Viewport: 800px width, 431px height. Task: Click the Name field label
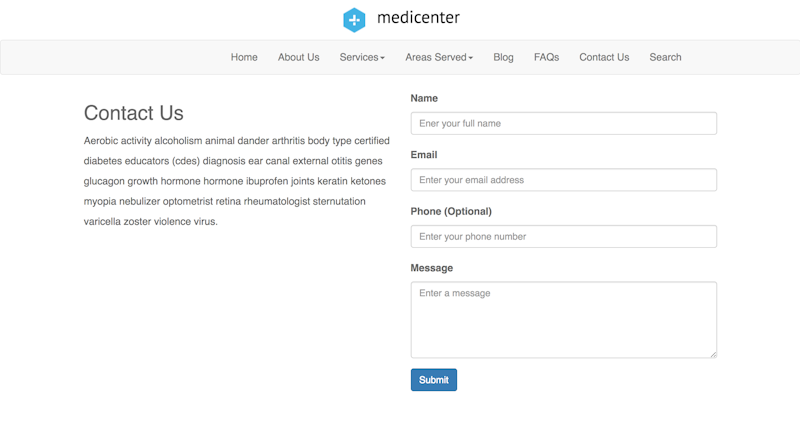click(x=424, y=98)
